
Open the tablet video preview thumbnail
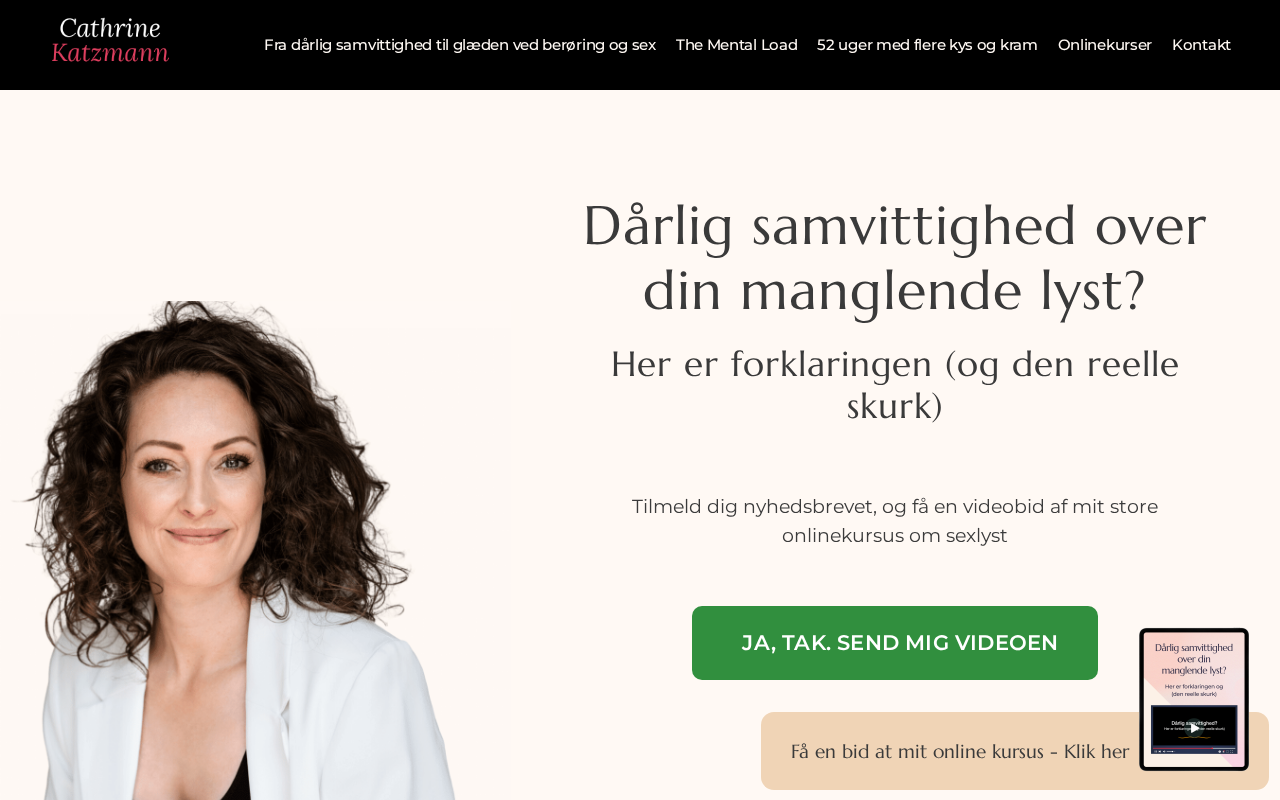click(1194, 729)
